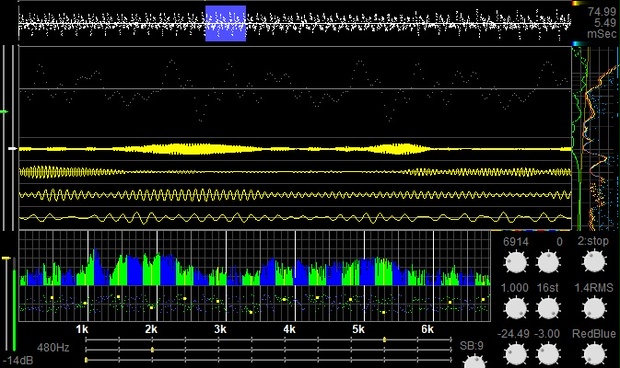Click the yellow marker on the top horizontal slider

[x=384, y=340]
